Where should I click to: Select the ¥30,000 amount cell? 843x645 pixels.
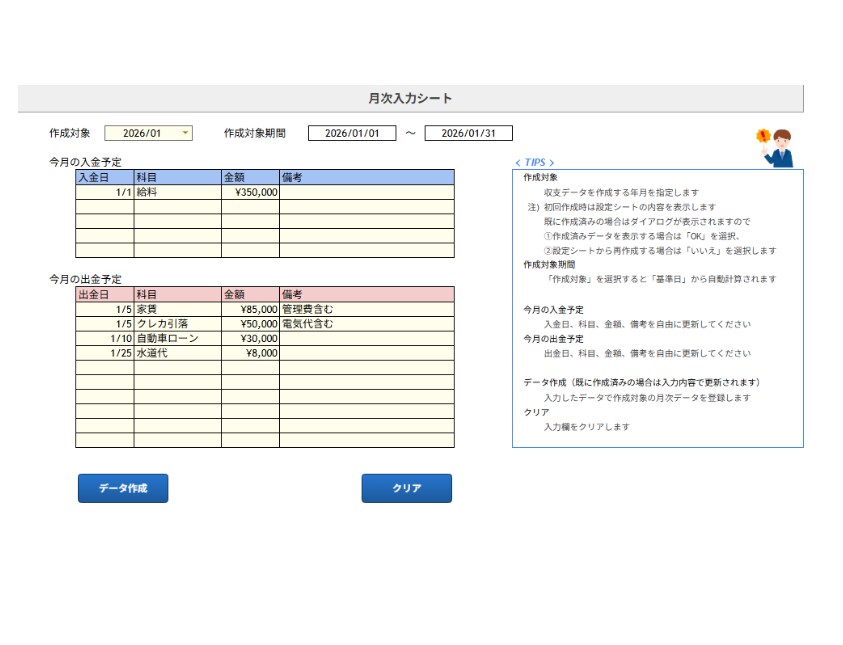250,338
